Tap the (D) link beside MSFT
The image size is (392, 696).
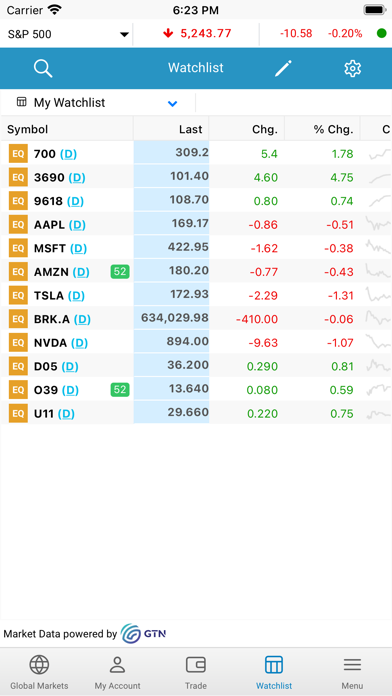click(x=79, y=248)
